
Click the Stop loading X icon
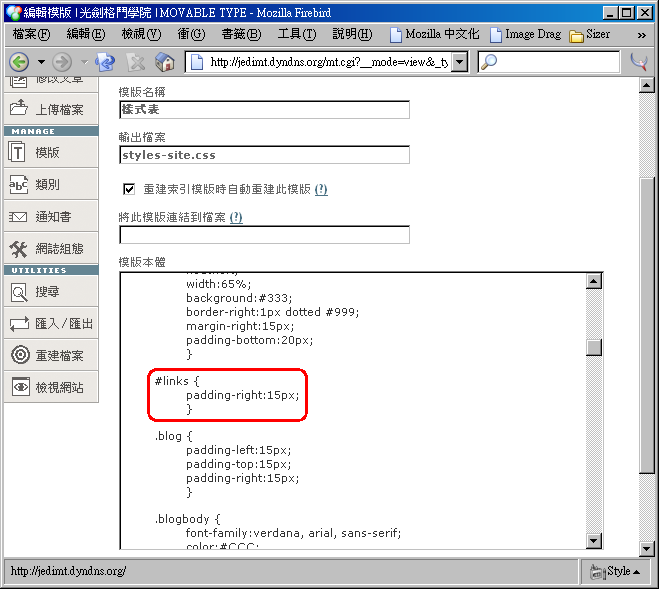[x=136, y=62]
